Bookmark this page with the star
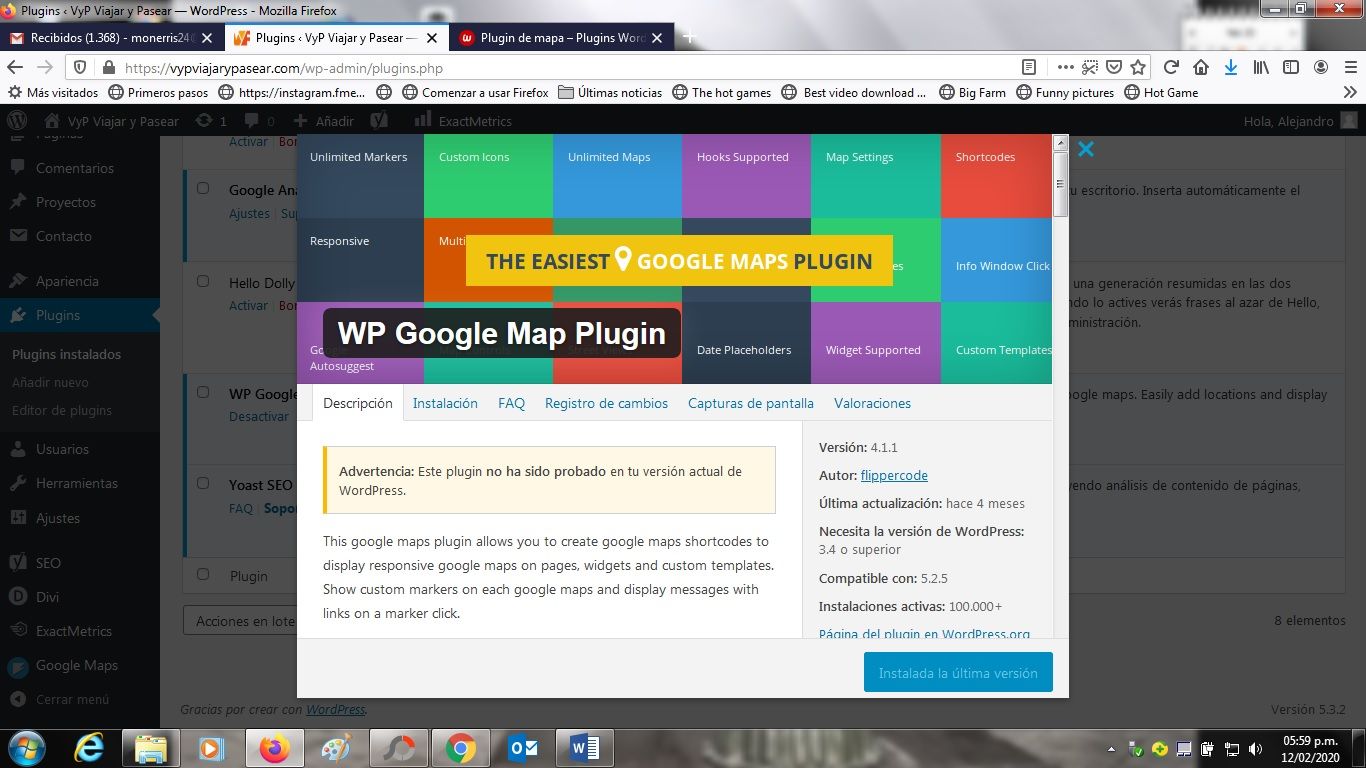This screenshot has width=1366, height=768. pos(1138,68)
